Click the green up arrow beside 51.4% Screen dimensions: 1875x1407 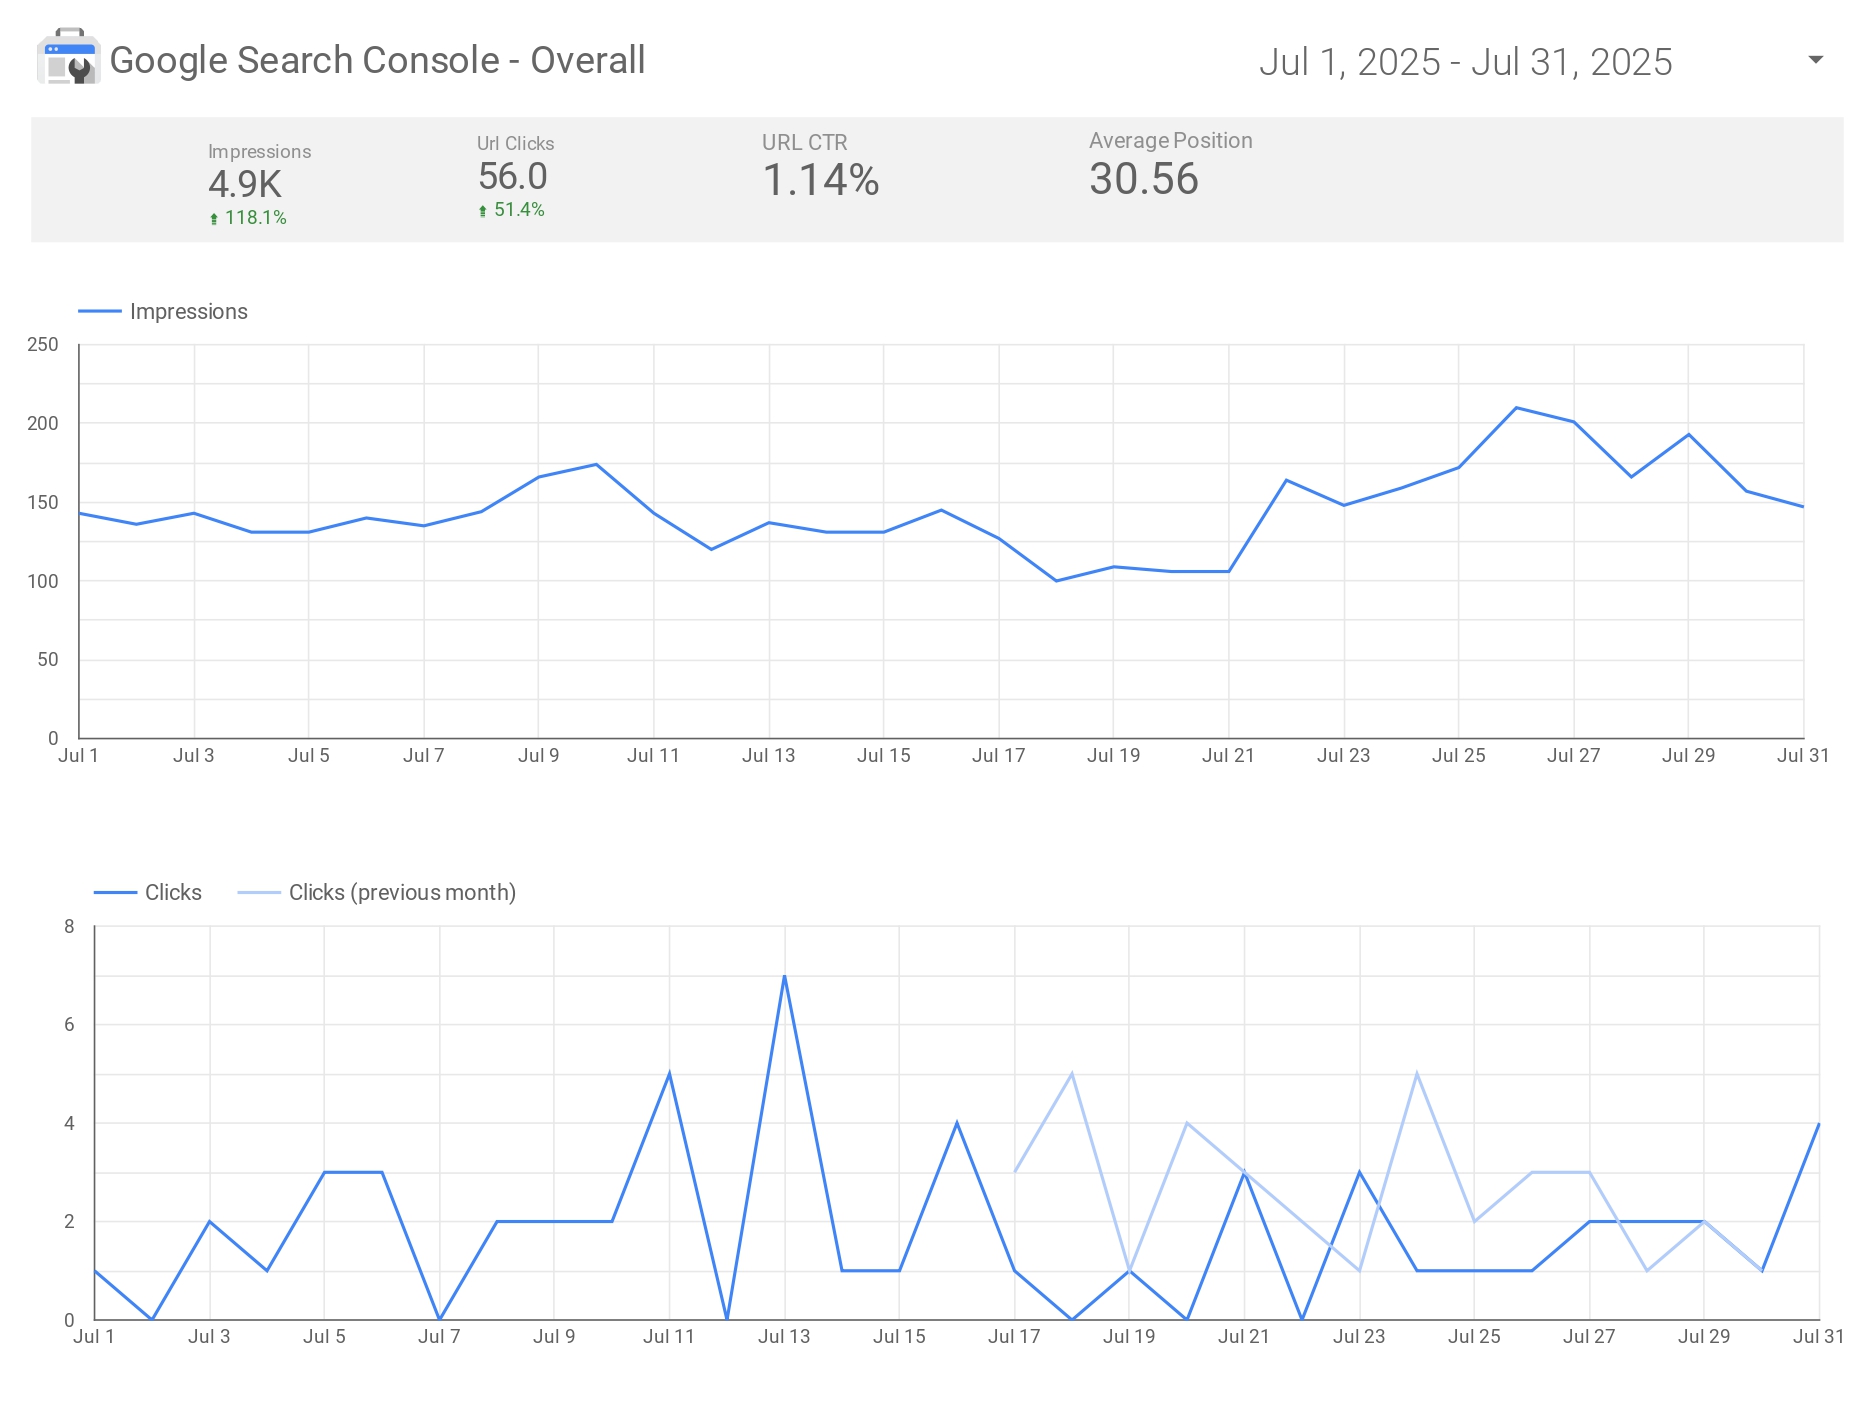point(483,211)
